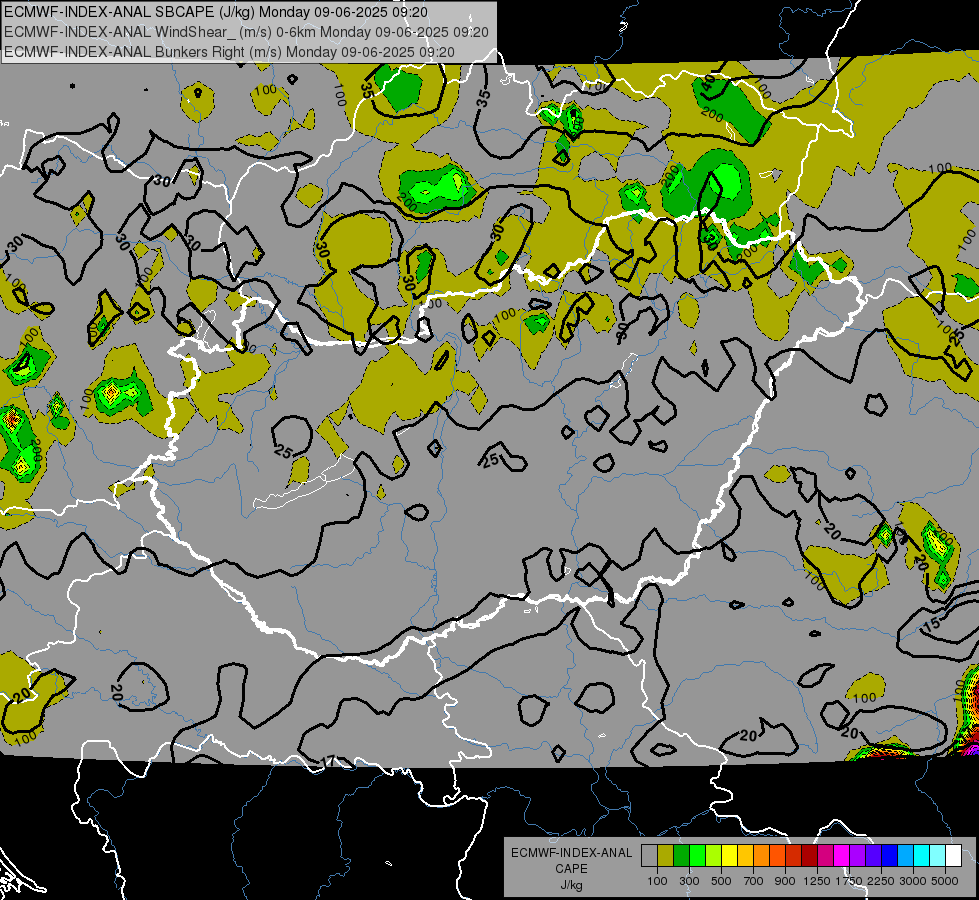The width and height of the screenshot is (979, 900).
Task: Click the legend tick label 900
Action: (785, 881)
